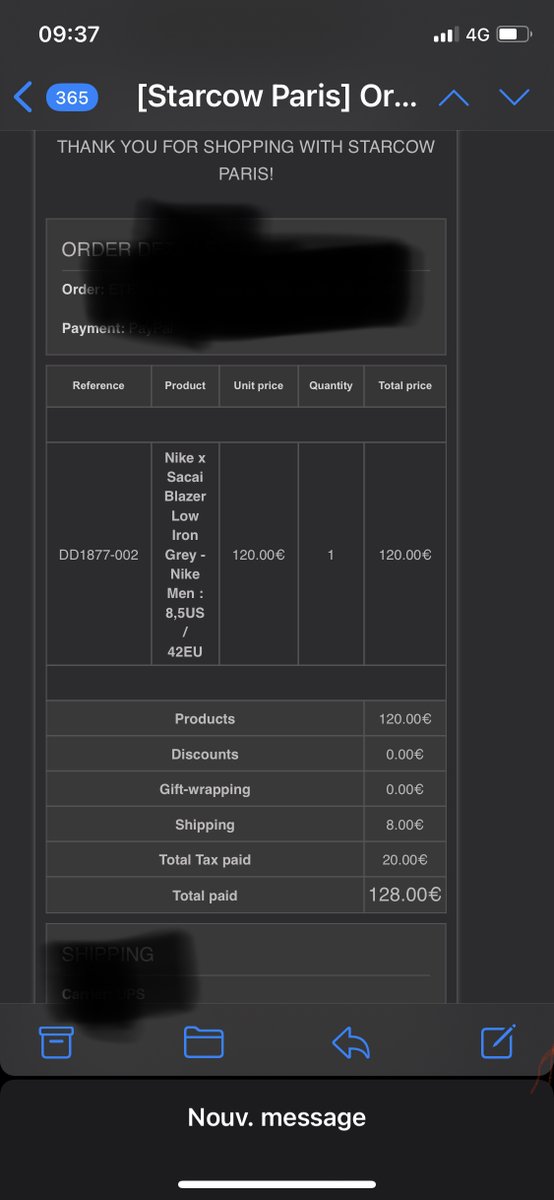
Task: Archive this email with the box icon
Action: click(56, 1042)
